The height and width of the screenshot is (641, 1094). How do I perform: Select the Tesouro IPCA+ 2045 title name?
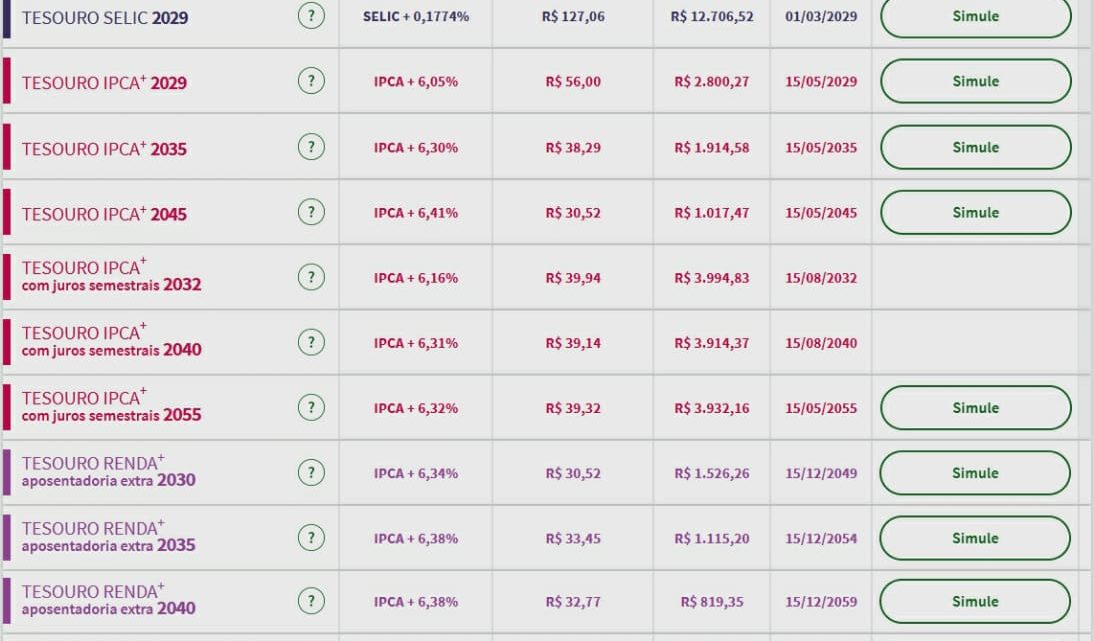(x=104, y=213)
